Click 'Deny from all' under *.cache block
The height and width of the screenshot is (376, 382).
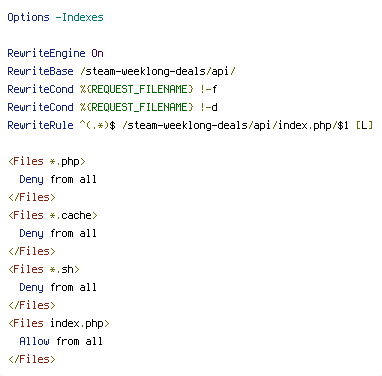click(x=58, y=233)
